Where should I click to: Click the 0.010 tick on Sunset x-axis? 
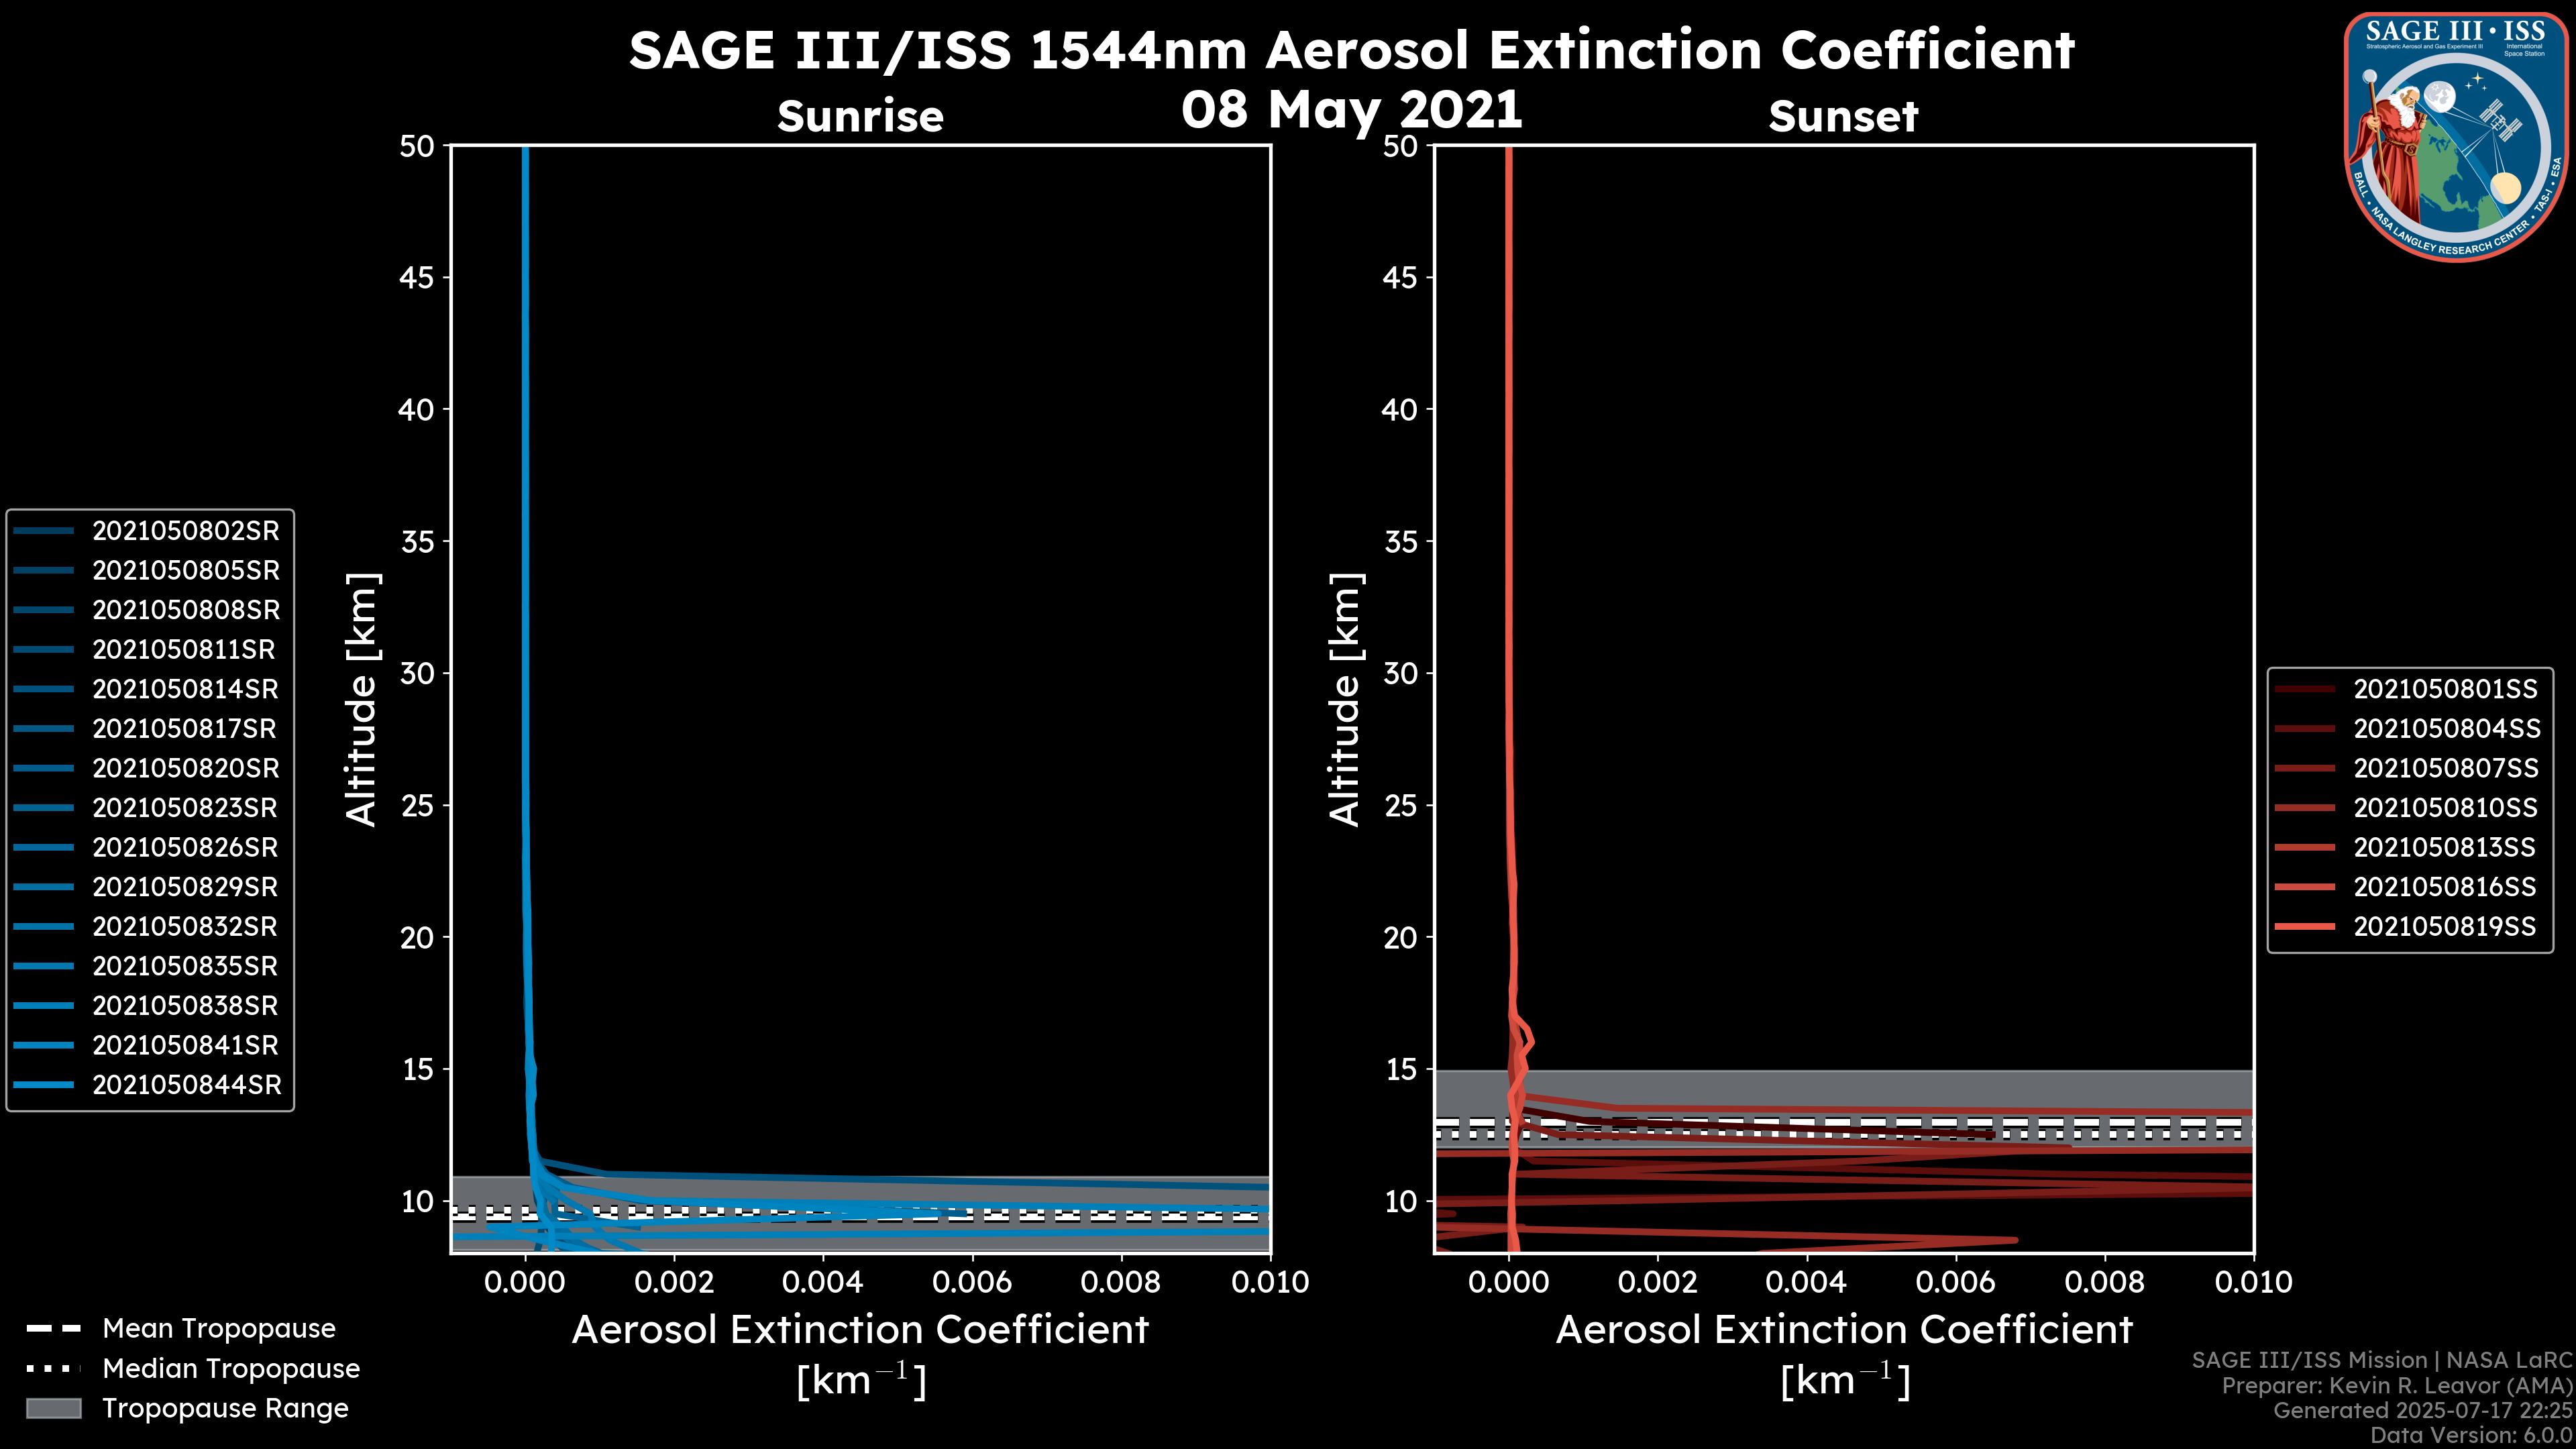(x=2253, y=1282)
